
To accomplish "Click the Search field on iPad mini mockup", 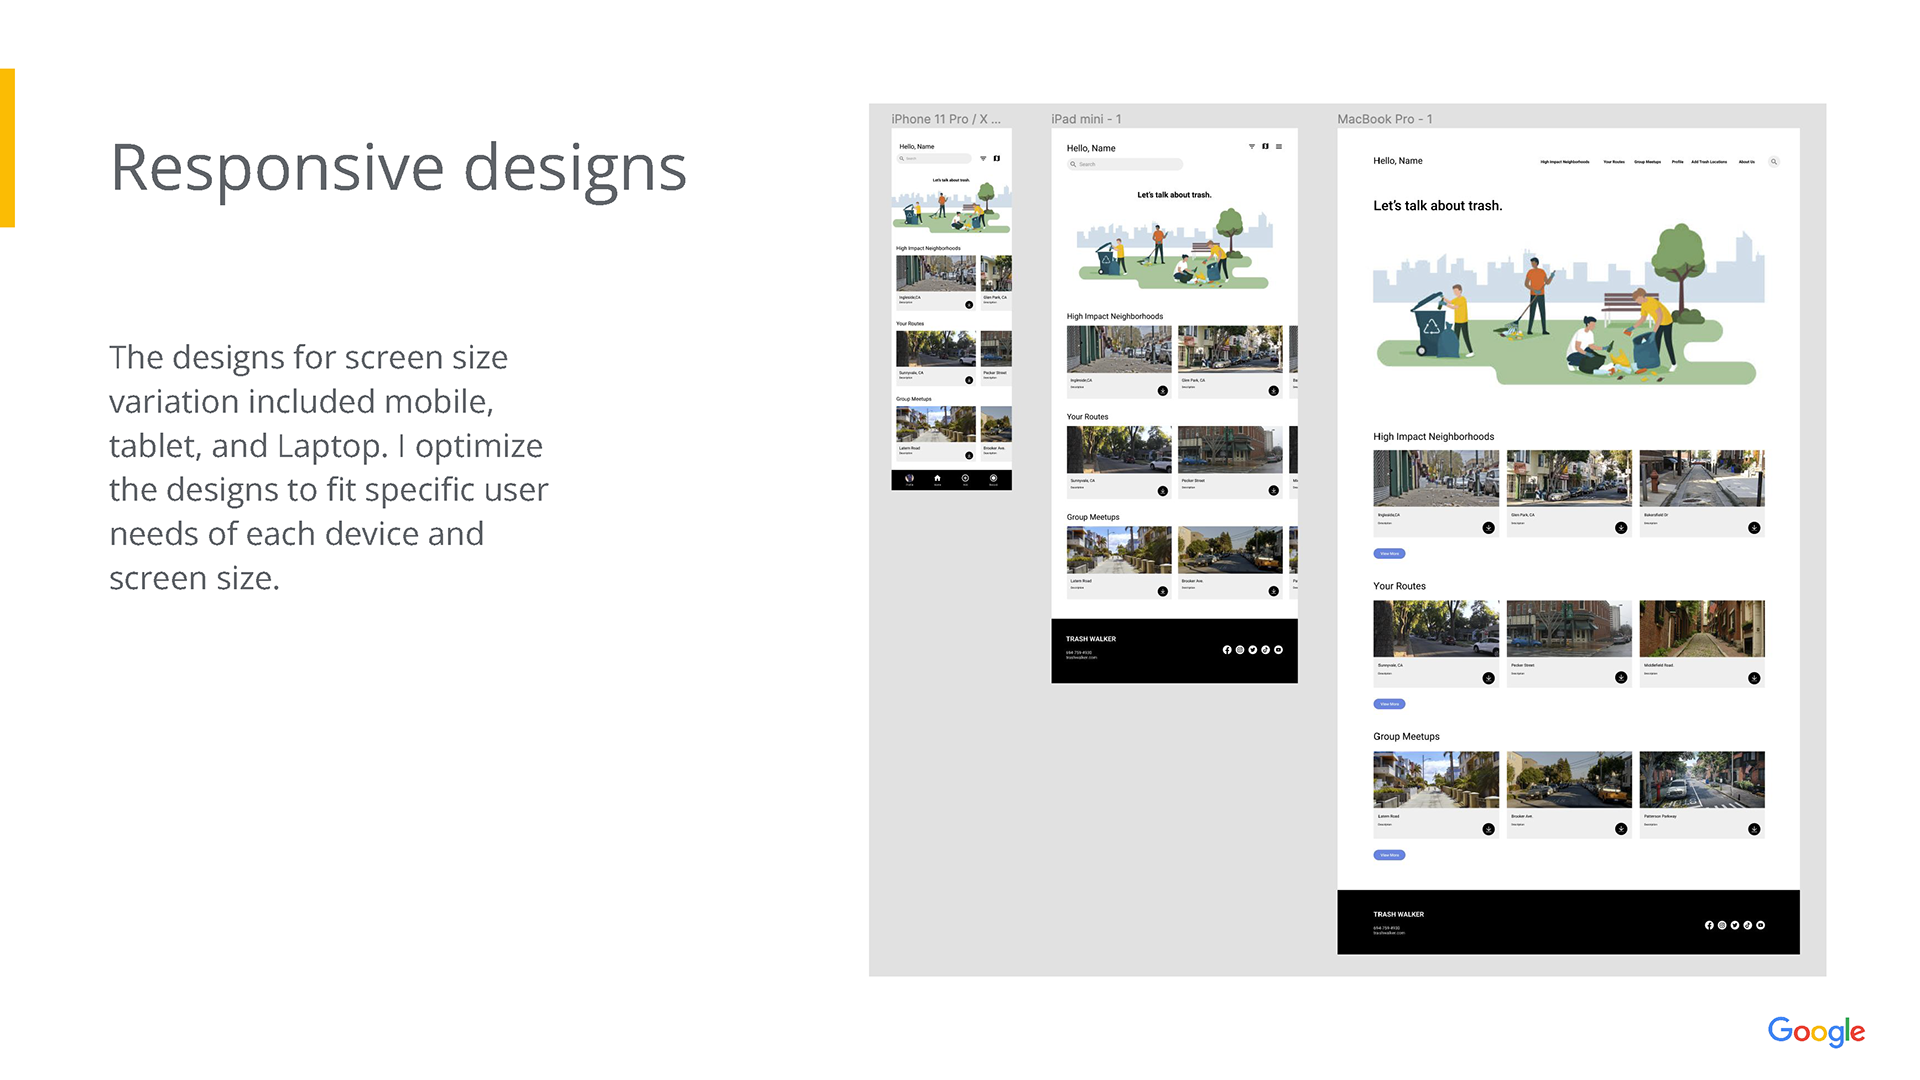I will pos(1125,164).
